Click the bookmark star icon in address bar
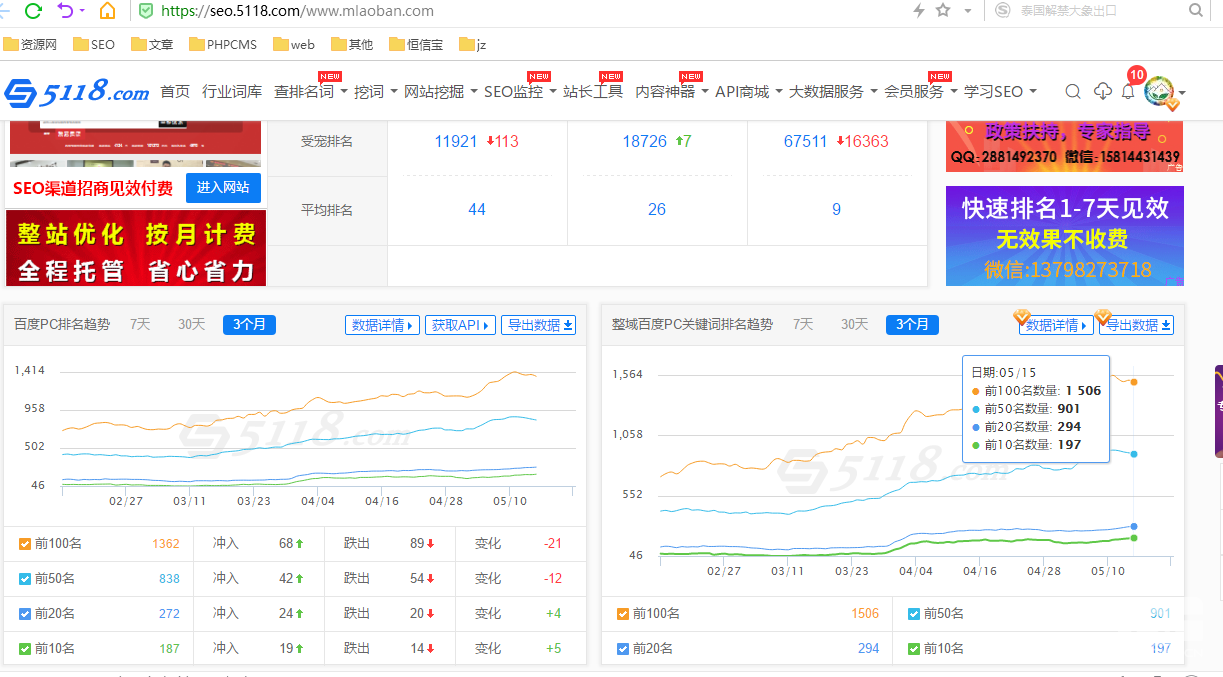Image resolution: width=1223 pixels, height=677 pixels. point(943,10)
